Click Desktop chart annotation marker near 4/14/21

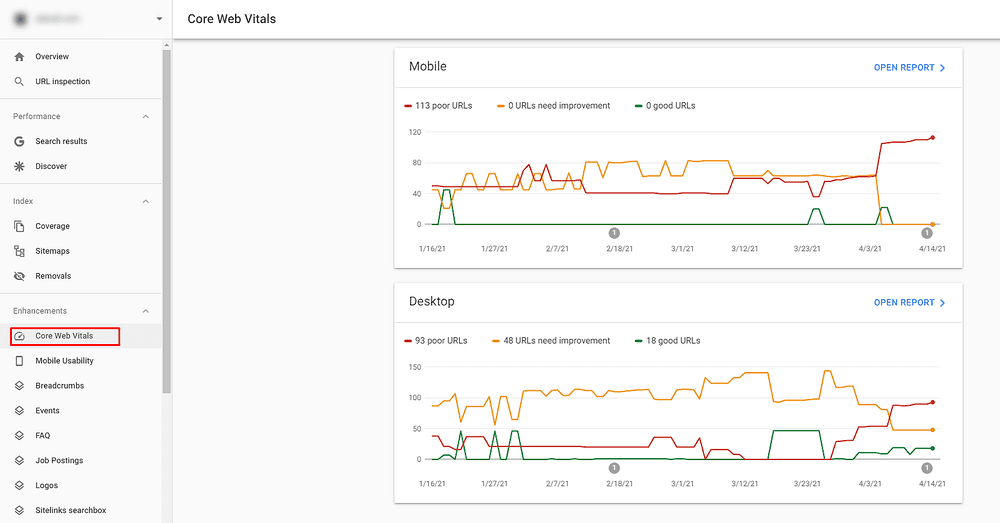click(x=927, y=468)
